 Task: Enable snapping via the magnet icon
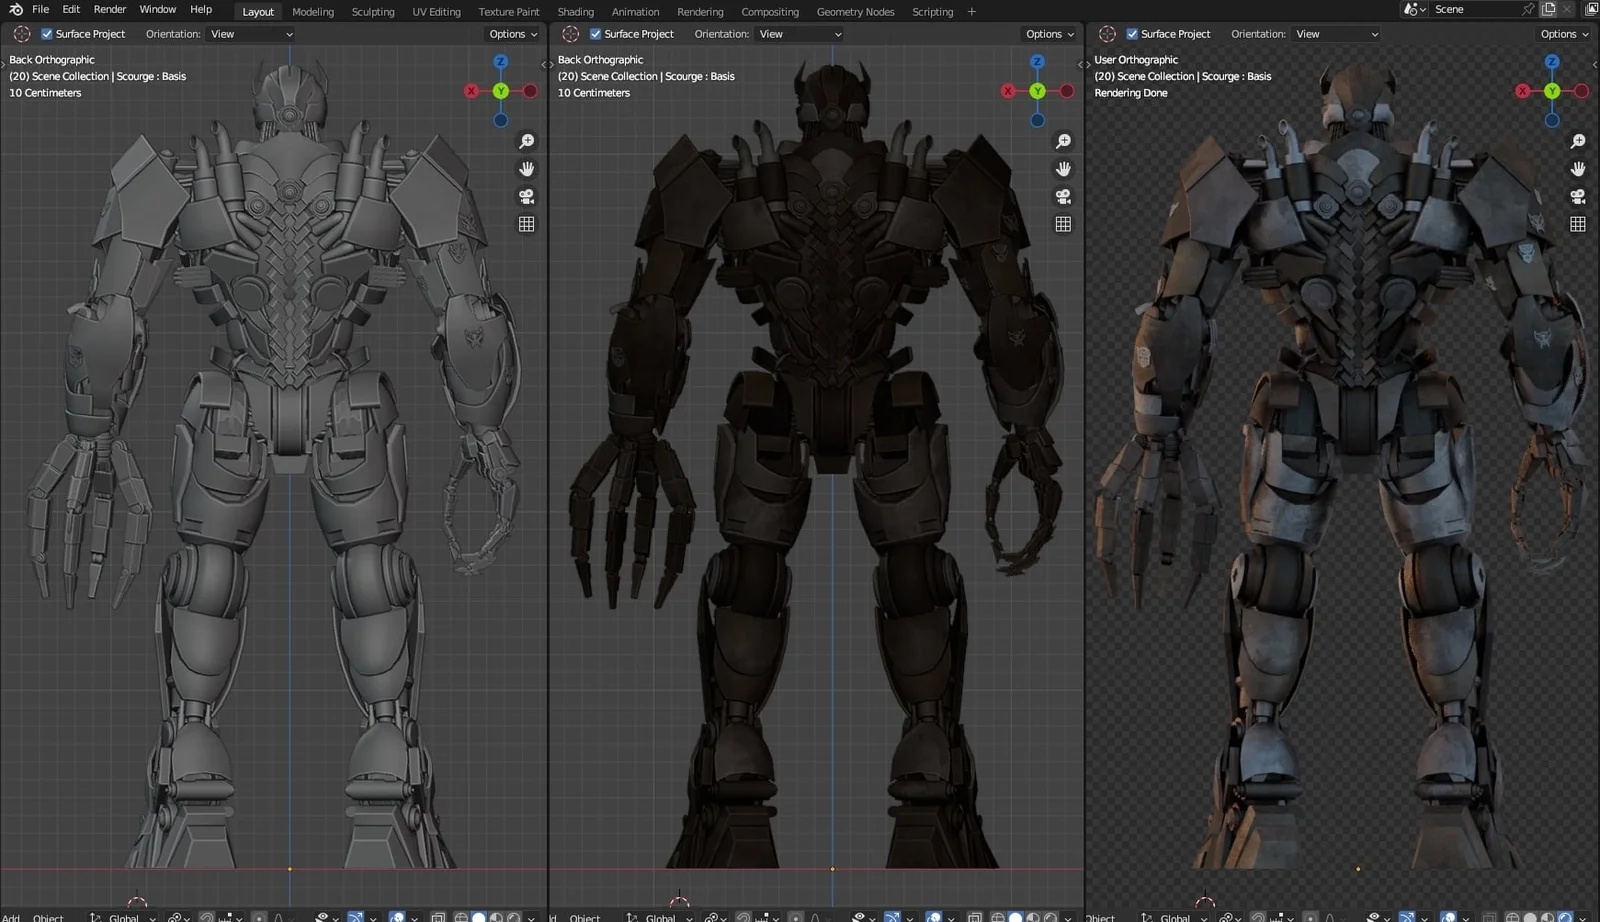pos(209,916)
